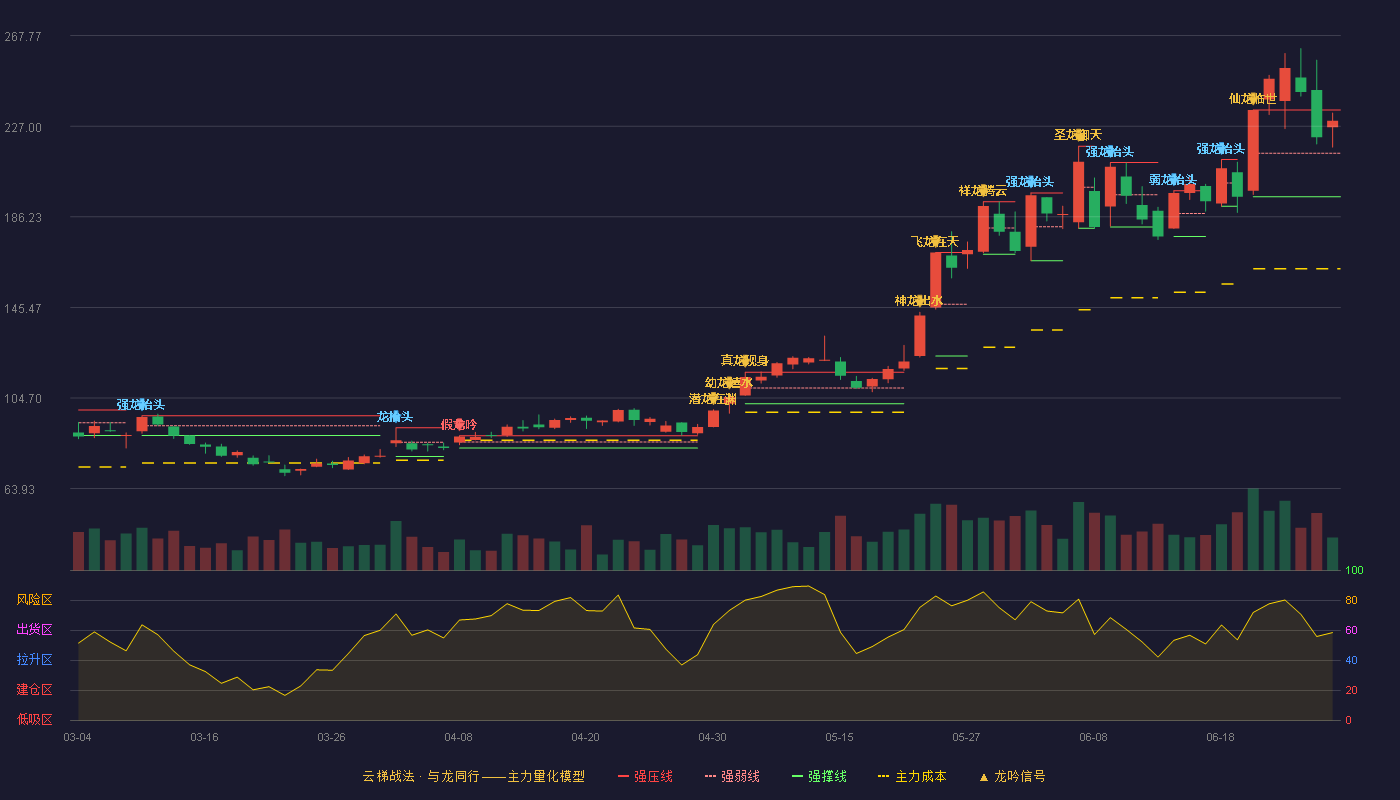Image resolution: width=1400 pixels, height=800 pixels.
Task: Click the 仙龙临世 signal marker
Action: [x=1253, y=98]
